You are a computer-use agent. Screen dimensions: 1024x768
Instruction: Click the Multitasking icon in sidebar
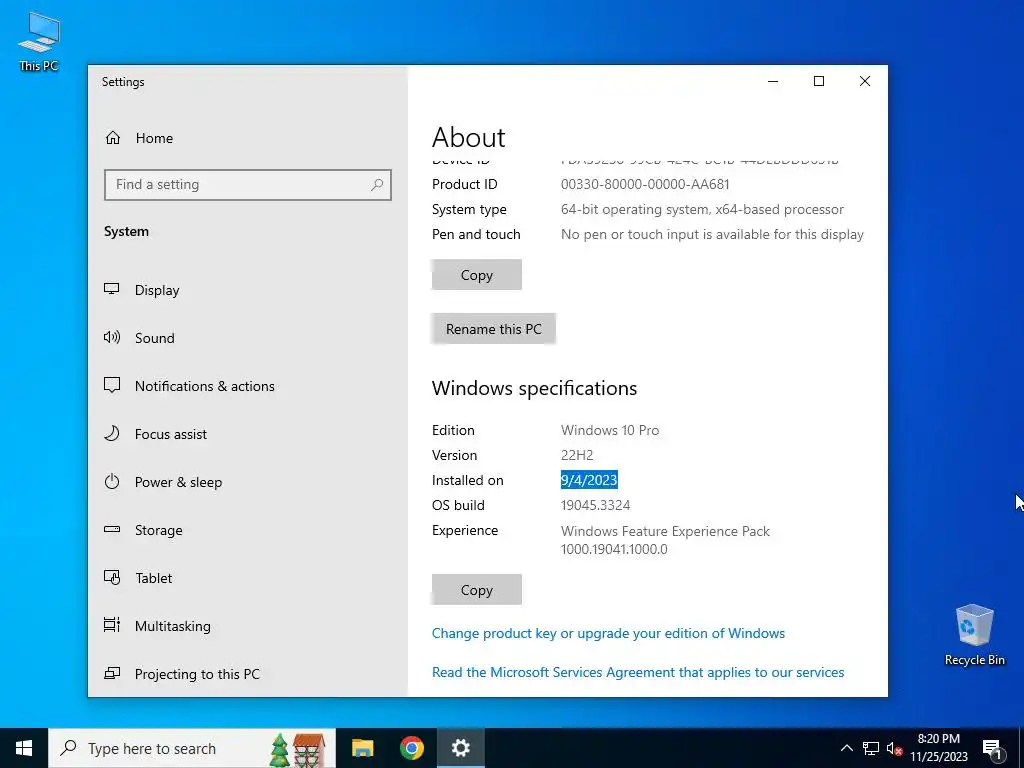(x=112, y=625)
